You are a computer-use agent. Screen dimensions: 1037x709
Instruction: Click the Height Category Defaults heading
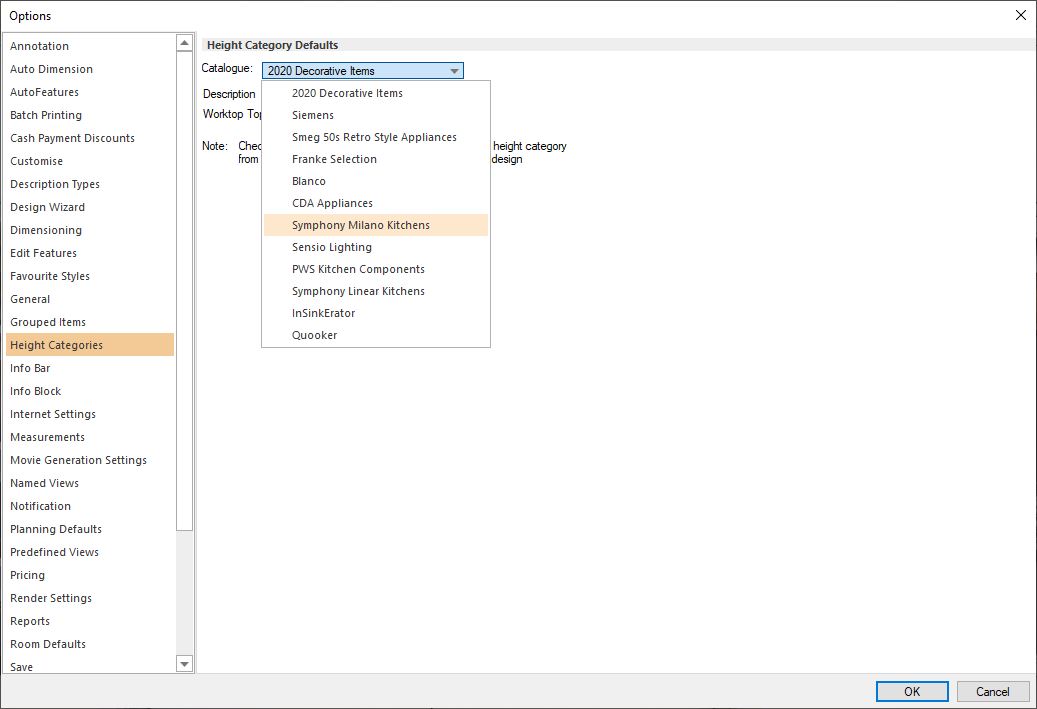pos(272,46)
